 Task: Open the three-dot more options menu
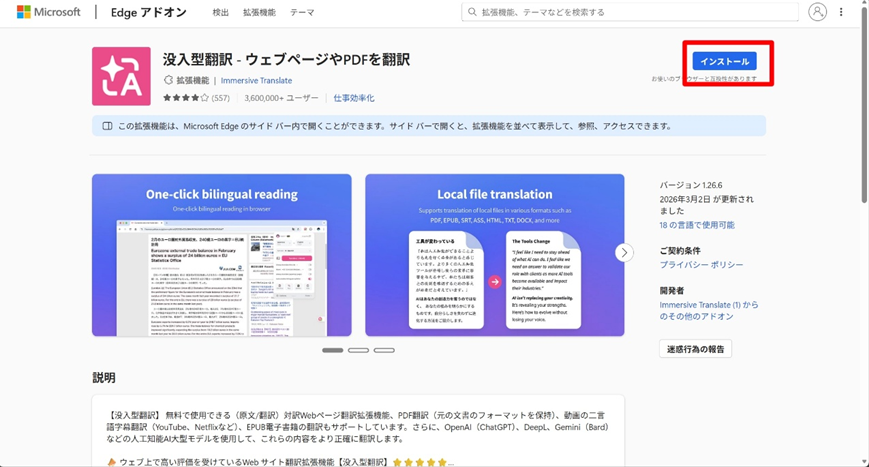click(841, 12)
